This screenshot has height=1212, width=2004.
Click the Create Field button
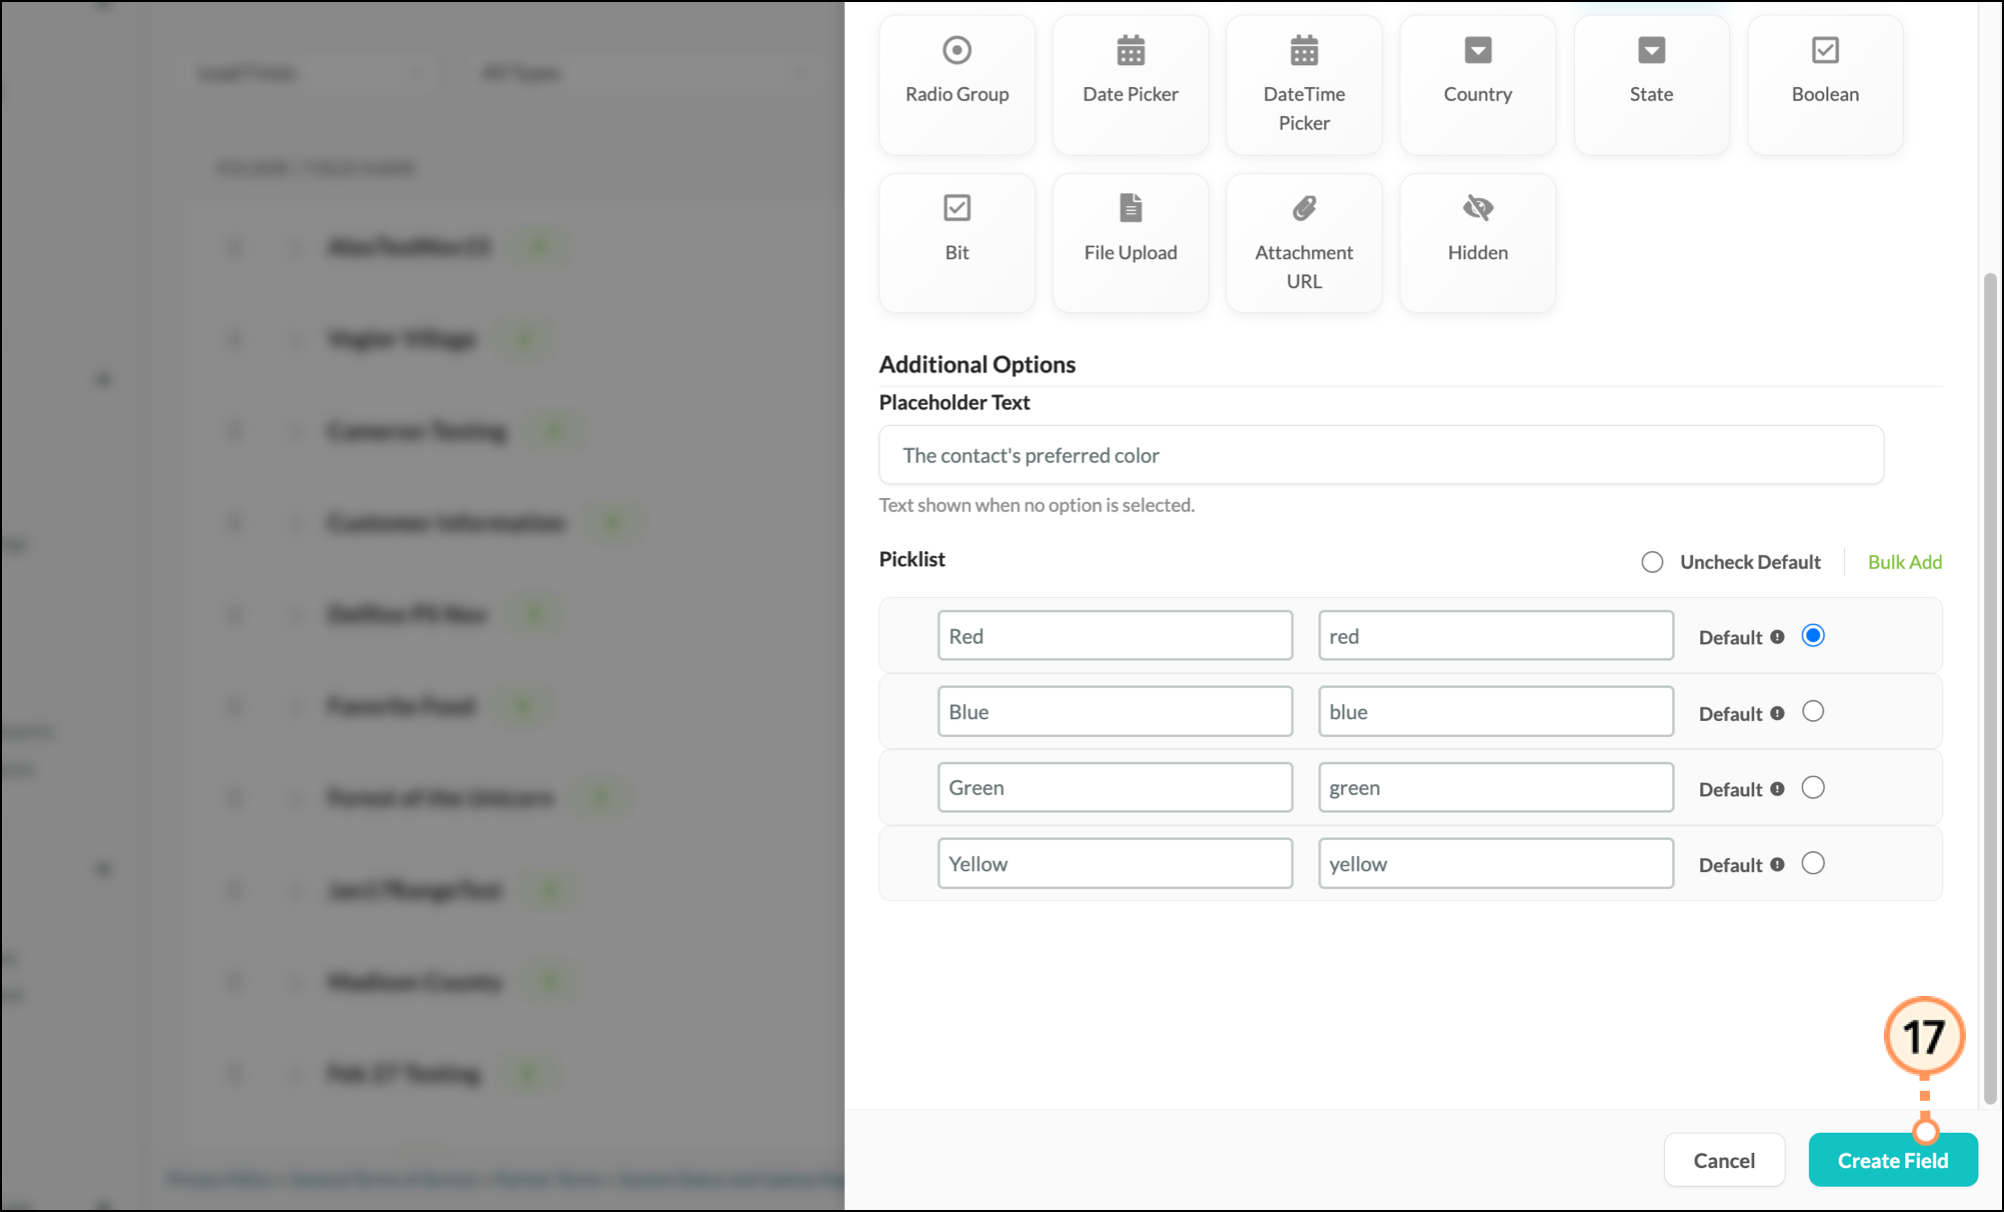[x=1892, y=1160]
